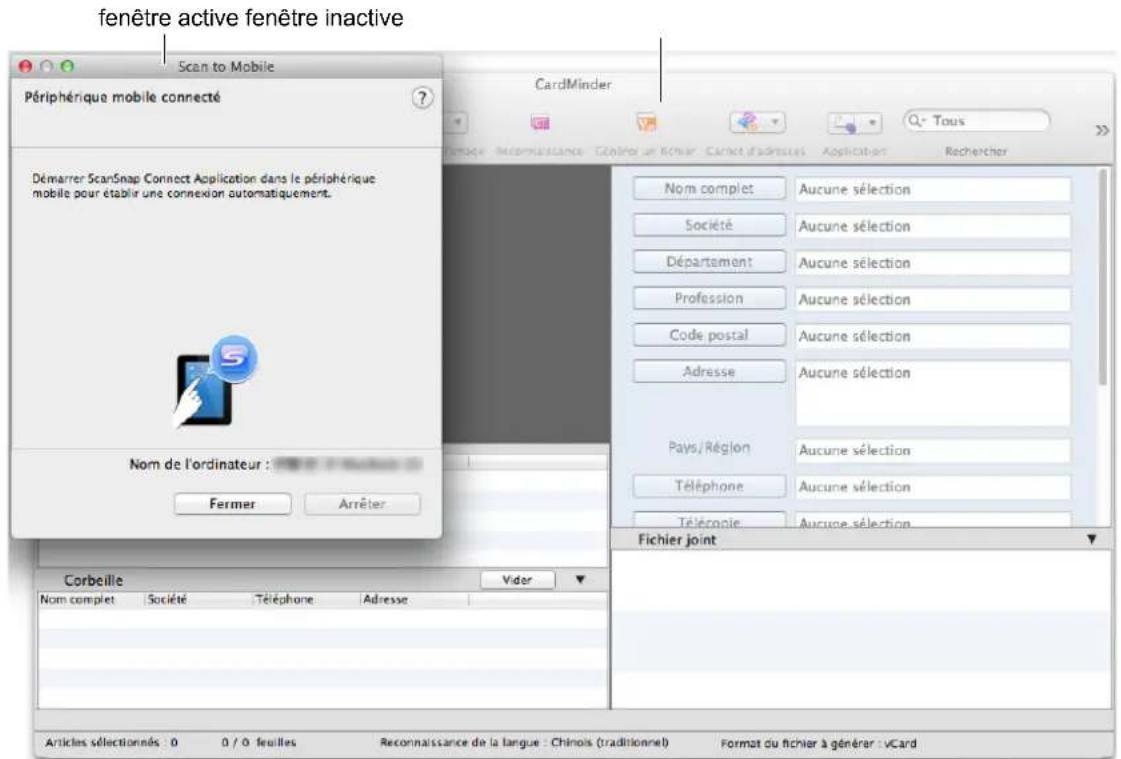This screenshot has height=759, width=1121.
Task: Click the Nom complet field button
Action: coord(708,189)
